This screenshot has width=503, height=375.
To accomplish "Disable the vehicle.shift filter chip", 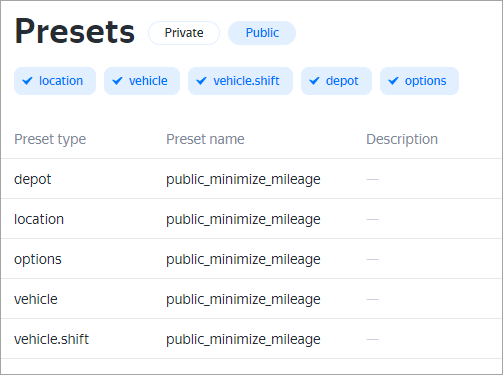I will tap(240, 81).
